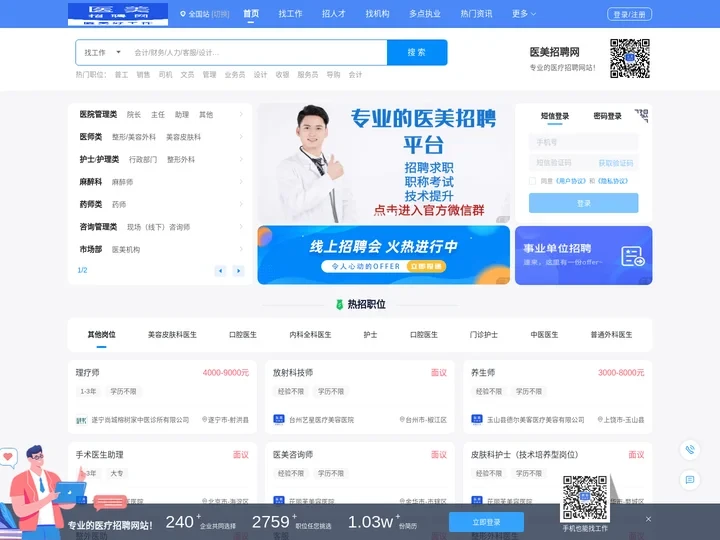The height and width of the screenshot is (540, 720).
Task: Expand the 护士/护理类 category arrow
Action: tap(241, 159)
